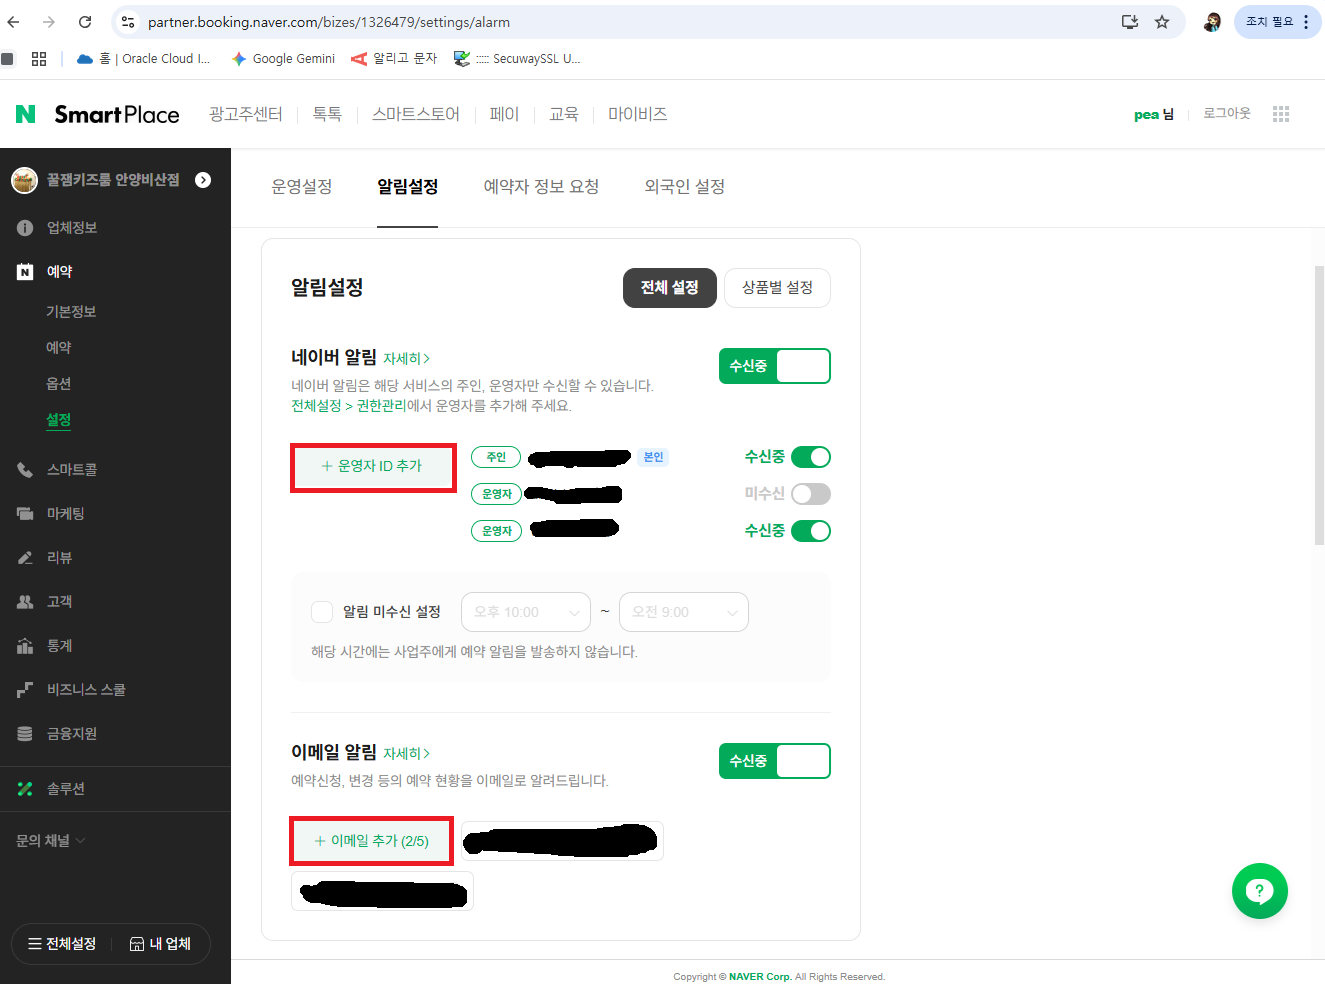This screenshot has height=984, width=1325.
Task: Switch to the 예약자 정보 요청 tab
Action: [x=541, y=186]
